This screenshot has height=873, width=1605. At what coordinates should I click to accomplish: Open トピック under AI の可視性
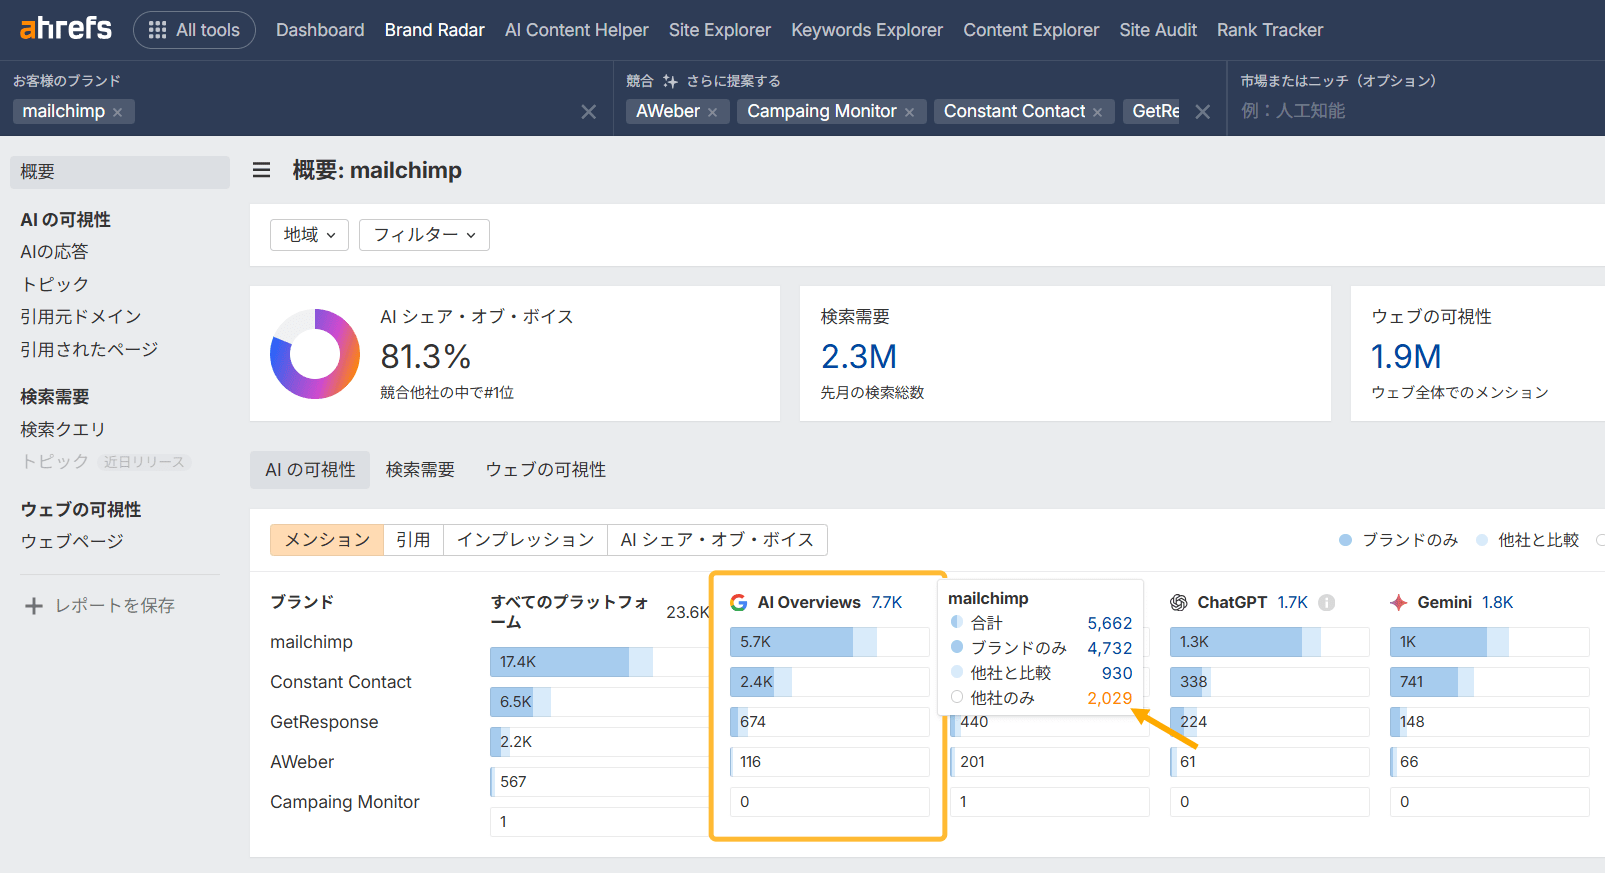click(x=54, y=284)
